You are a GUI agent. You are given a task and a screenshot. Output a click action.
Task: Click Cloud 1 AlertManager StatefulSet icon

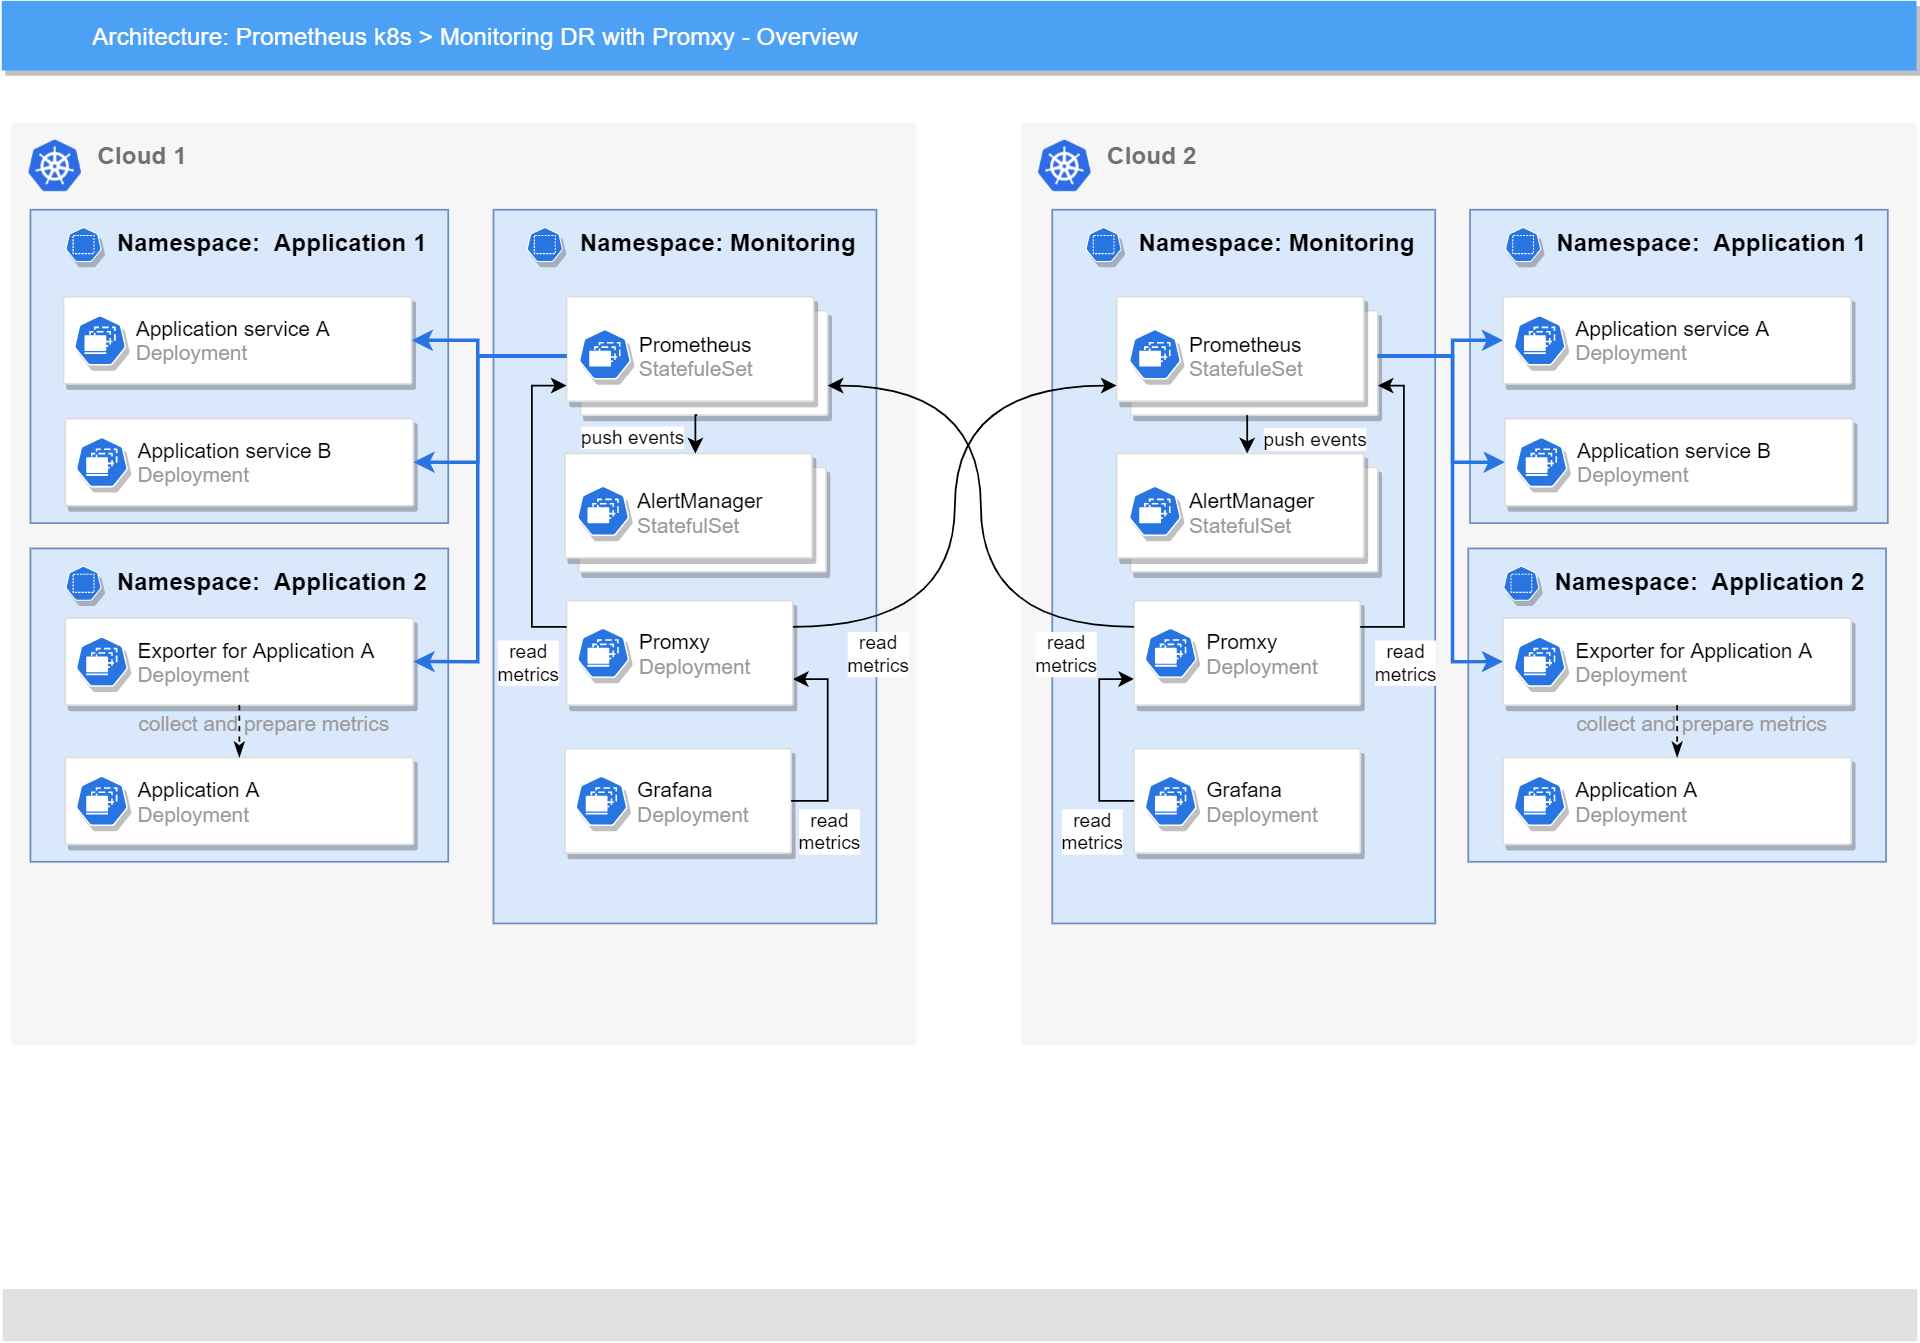tap(602, 513)
